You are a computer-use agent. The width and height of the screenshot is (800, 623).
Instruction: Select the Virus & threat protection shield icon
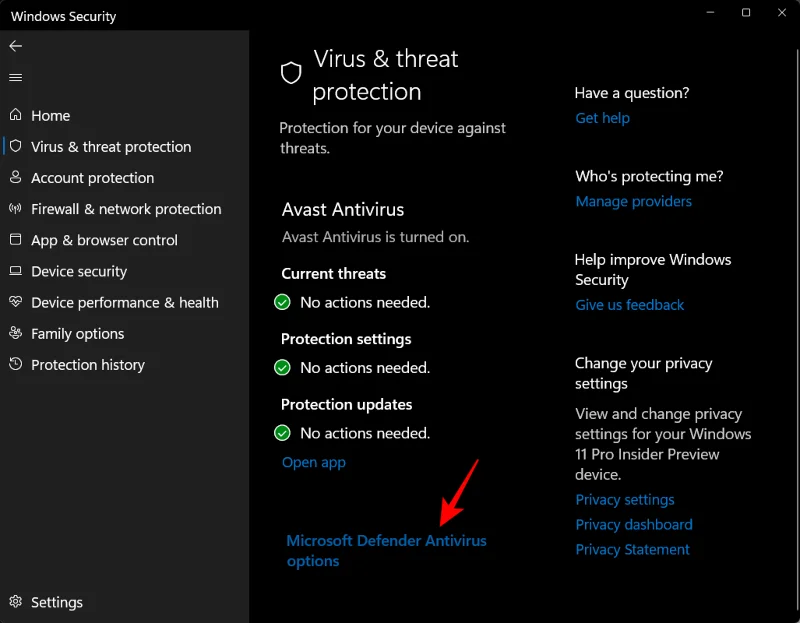tap(15, 147)
